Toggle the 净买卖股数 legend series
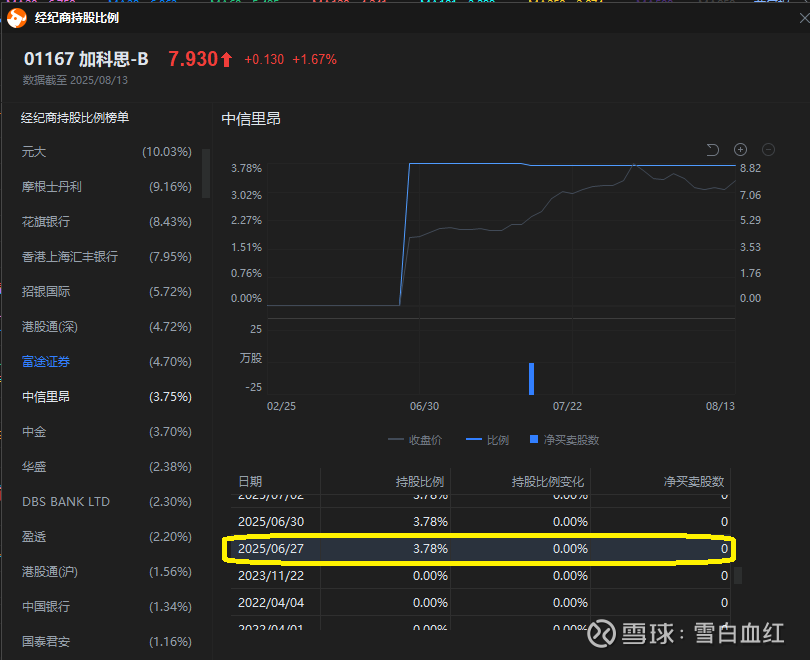 565,440
